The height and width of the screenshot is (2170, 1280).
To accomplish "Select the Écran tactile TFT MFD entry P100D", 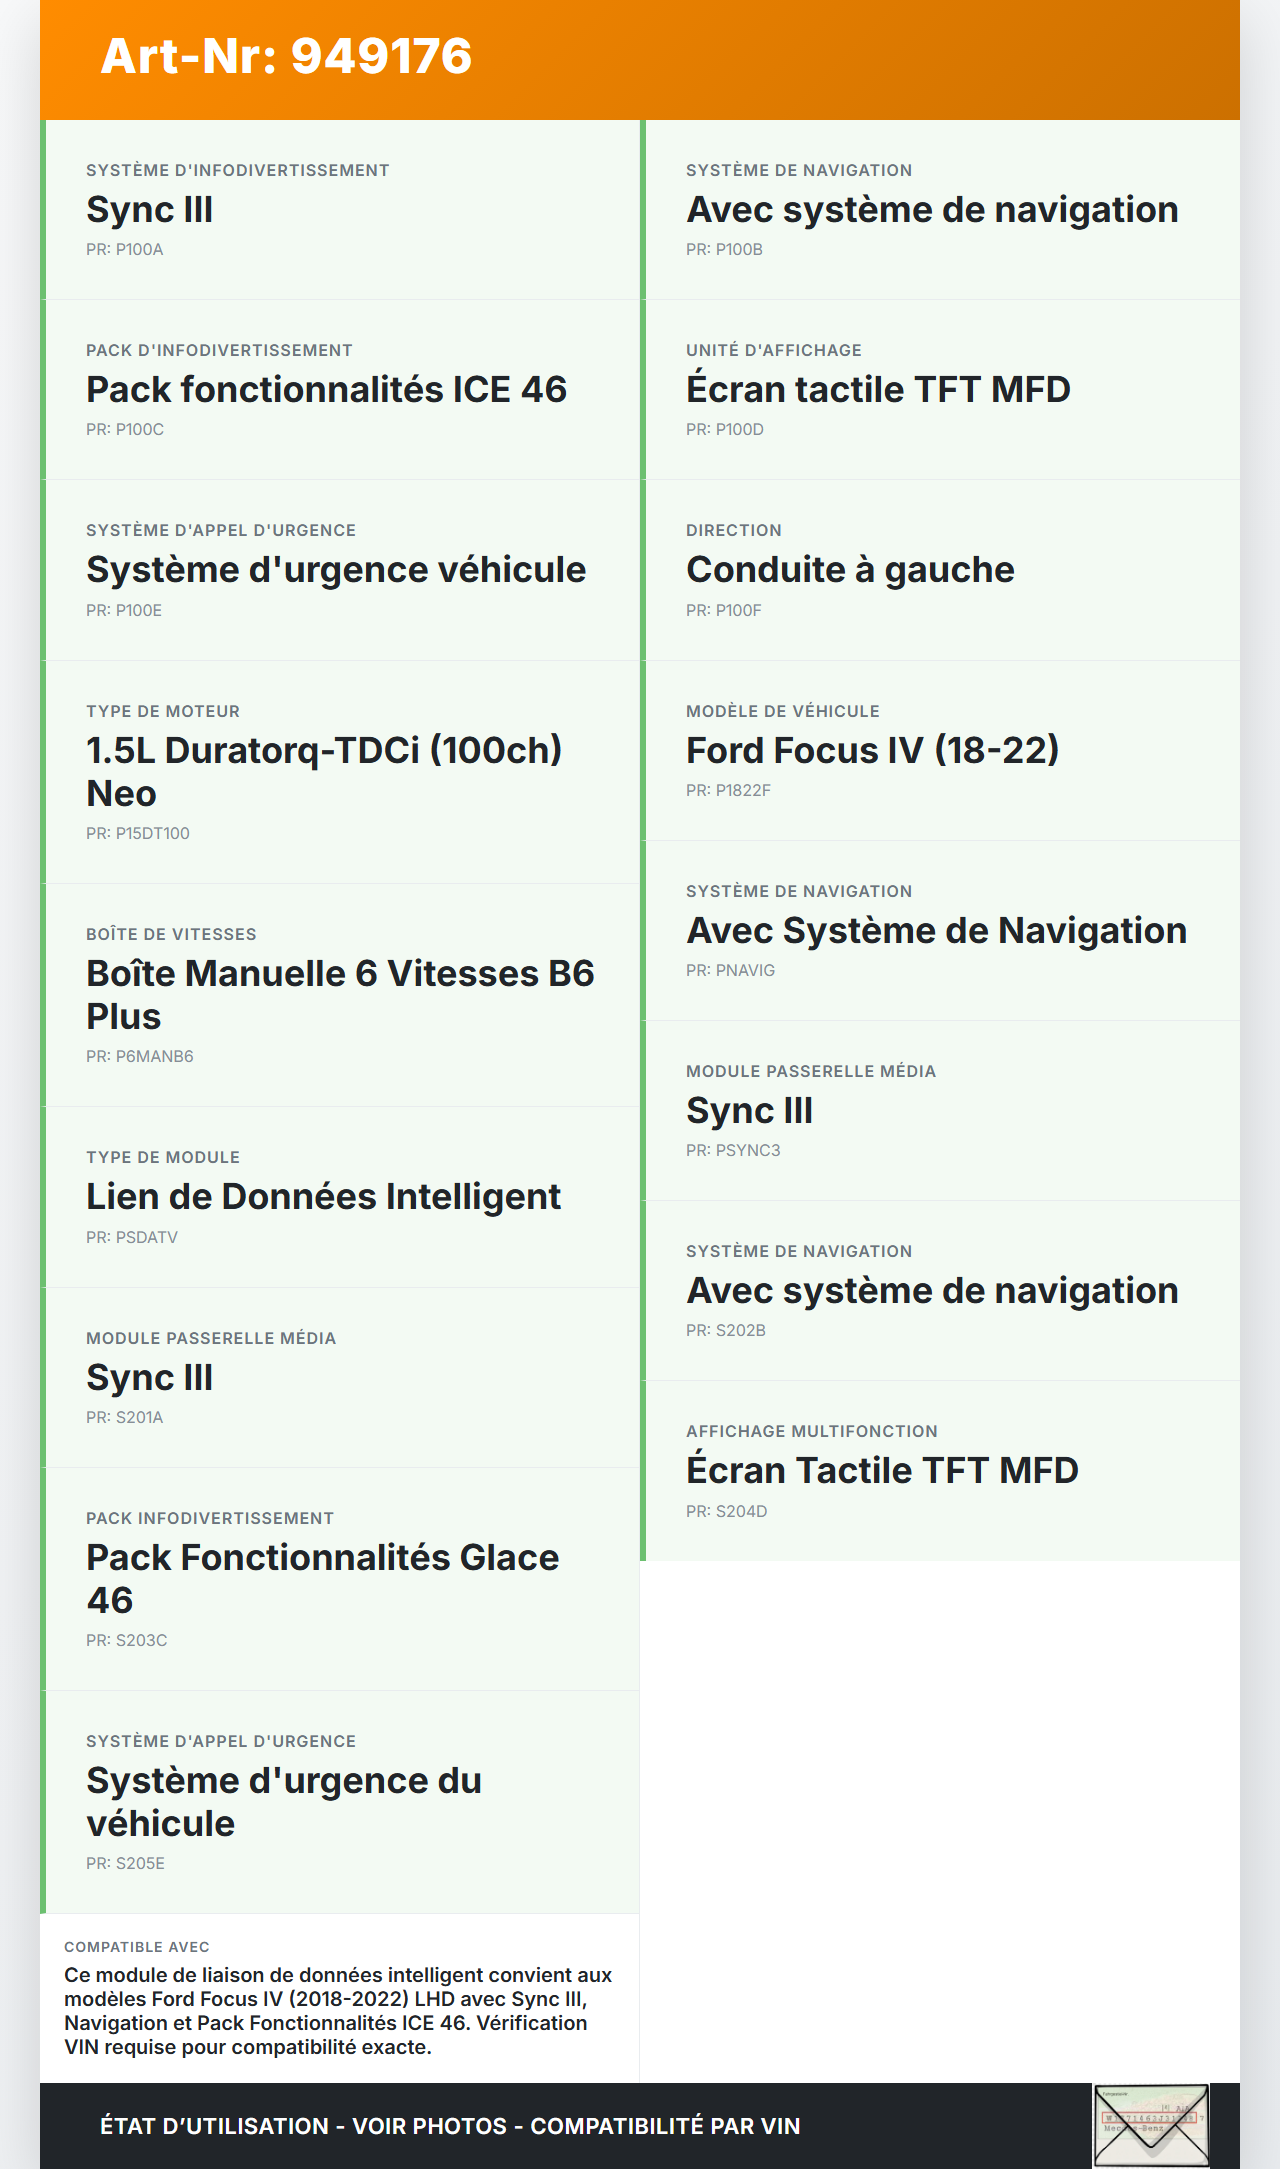I will [940, 390].
